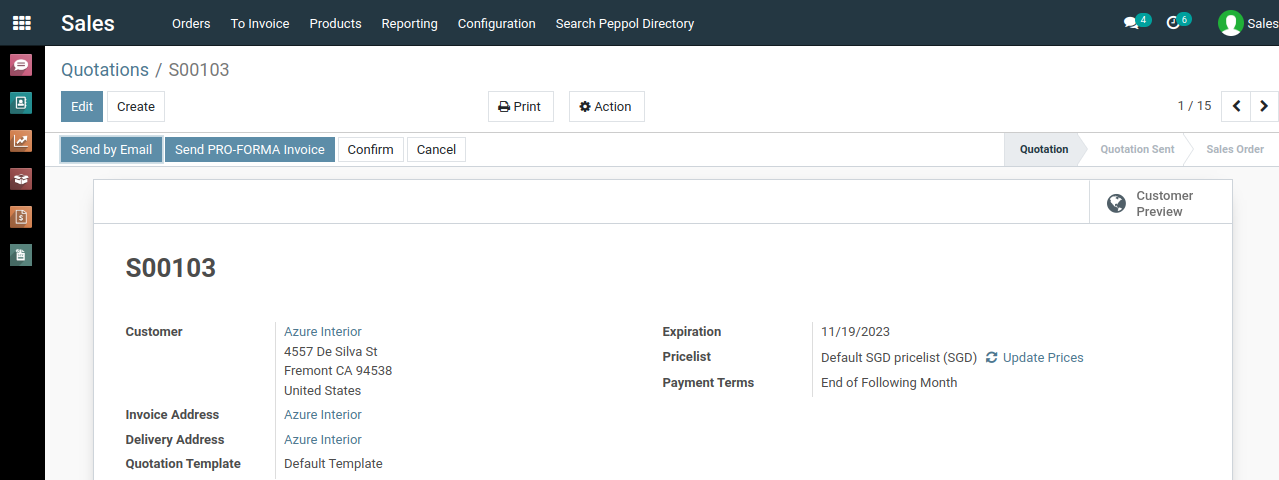
Task: Open the Reporting menu
Action: click(409, 23)
